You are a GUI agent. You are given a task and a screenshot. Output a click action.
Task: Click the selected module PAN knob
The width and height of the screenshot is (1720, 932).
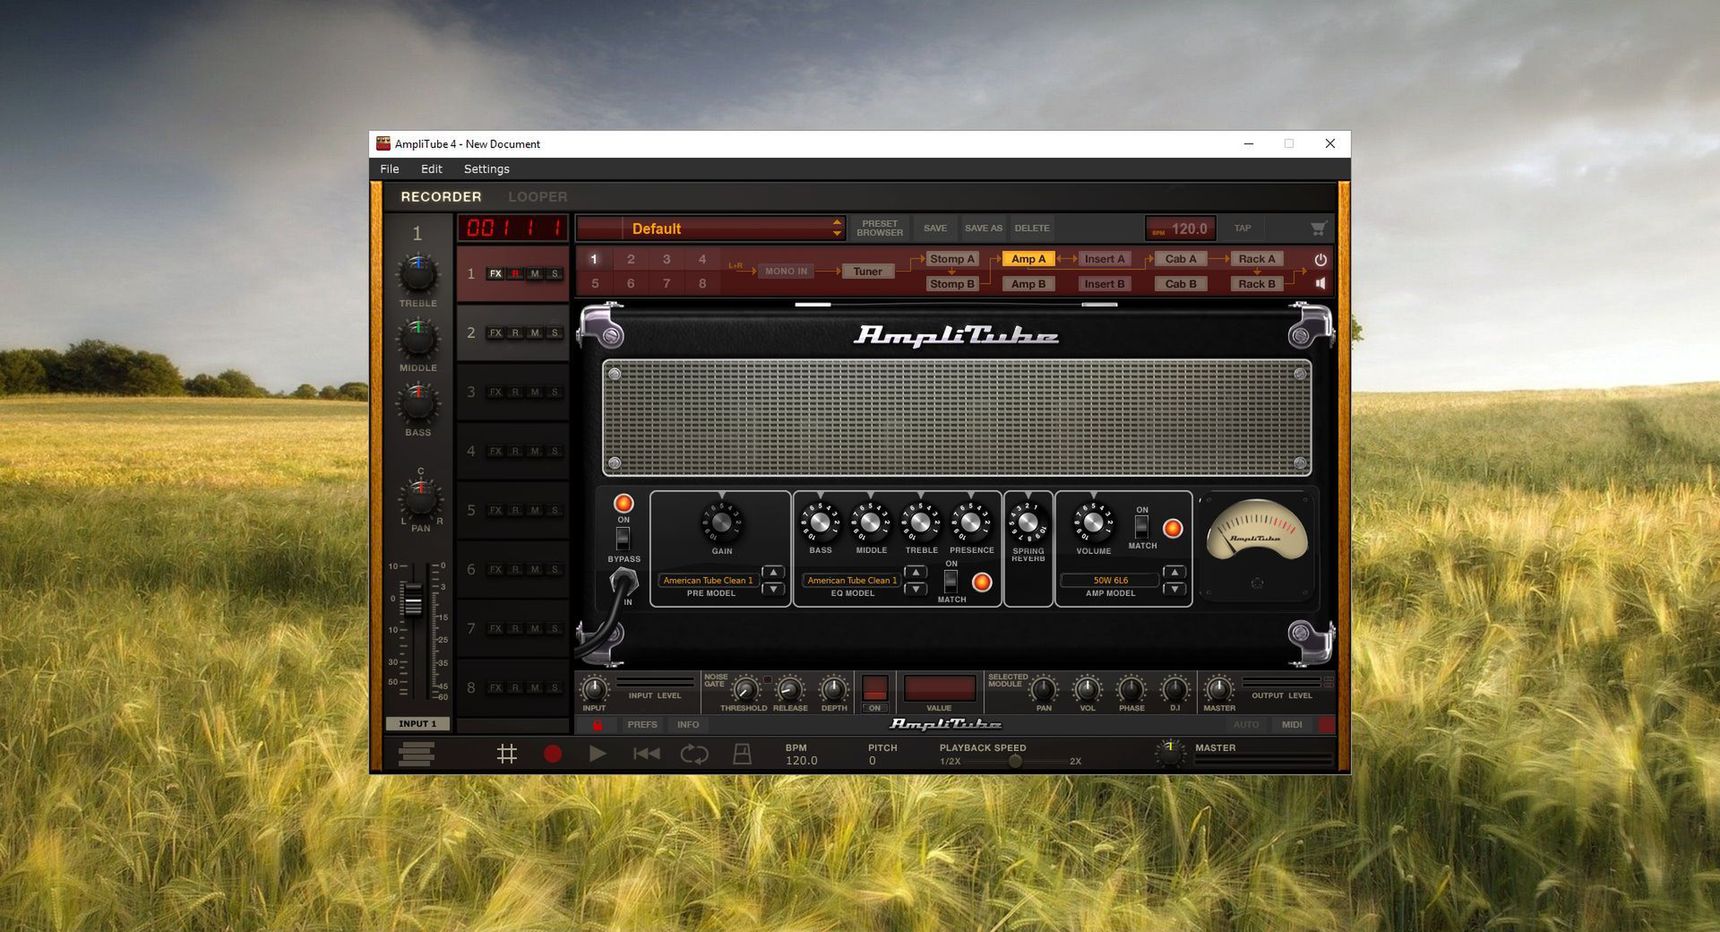click(x=1043, y=689)
